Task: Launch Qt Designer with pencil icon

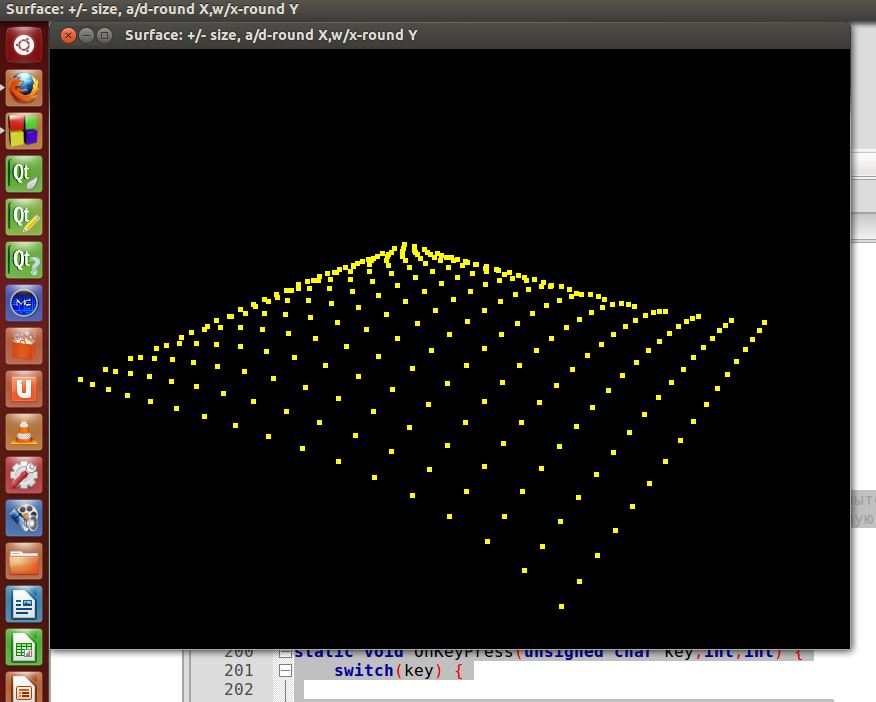Action: [24, 217]
